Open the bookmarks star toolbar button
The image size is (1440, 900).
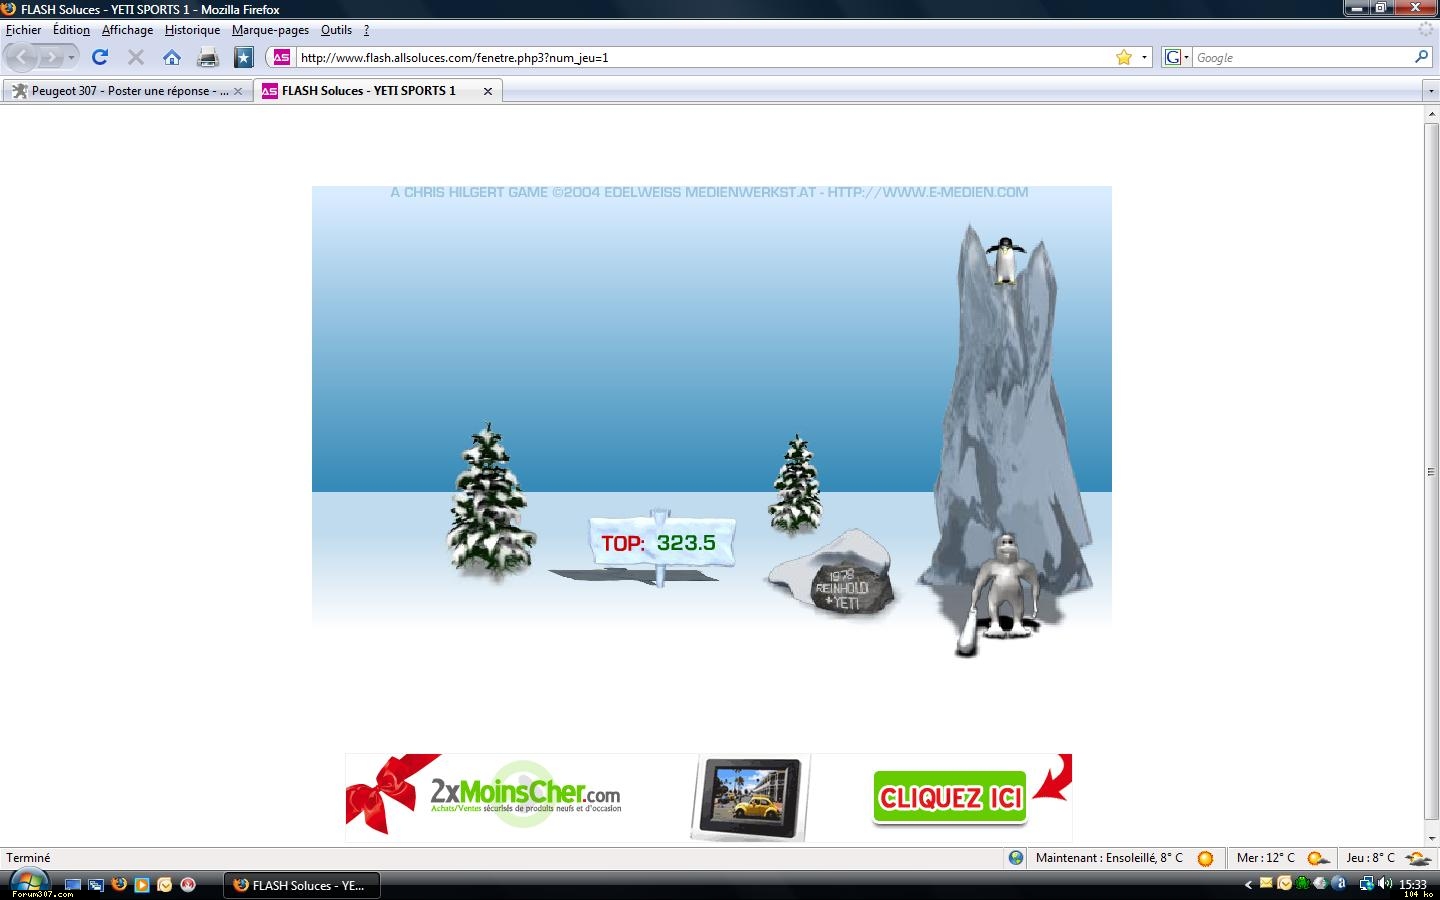point(243,57)
